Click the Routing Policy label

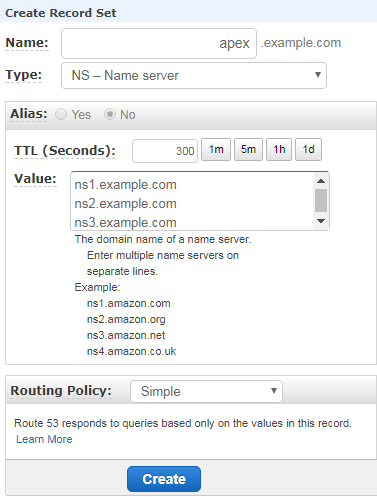61,391
